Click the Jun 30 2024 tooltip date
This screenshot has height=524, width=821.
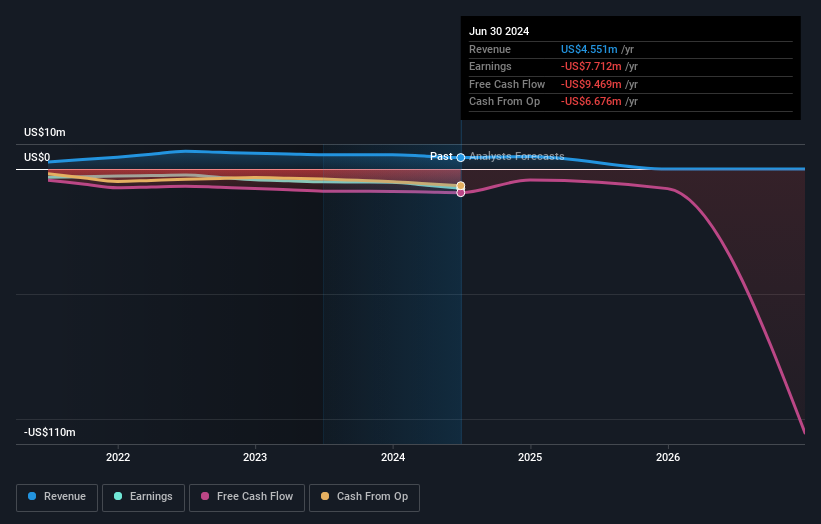(499, 31)
